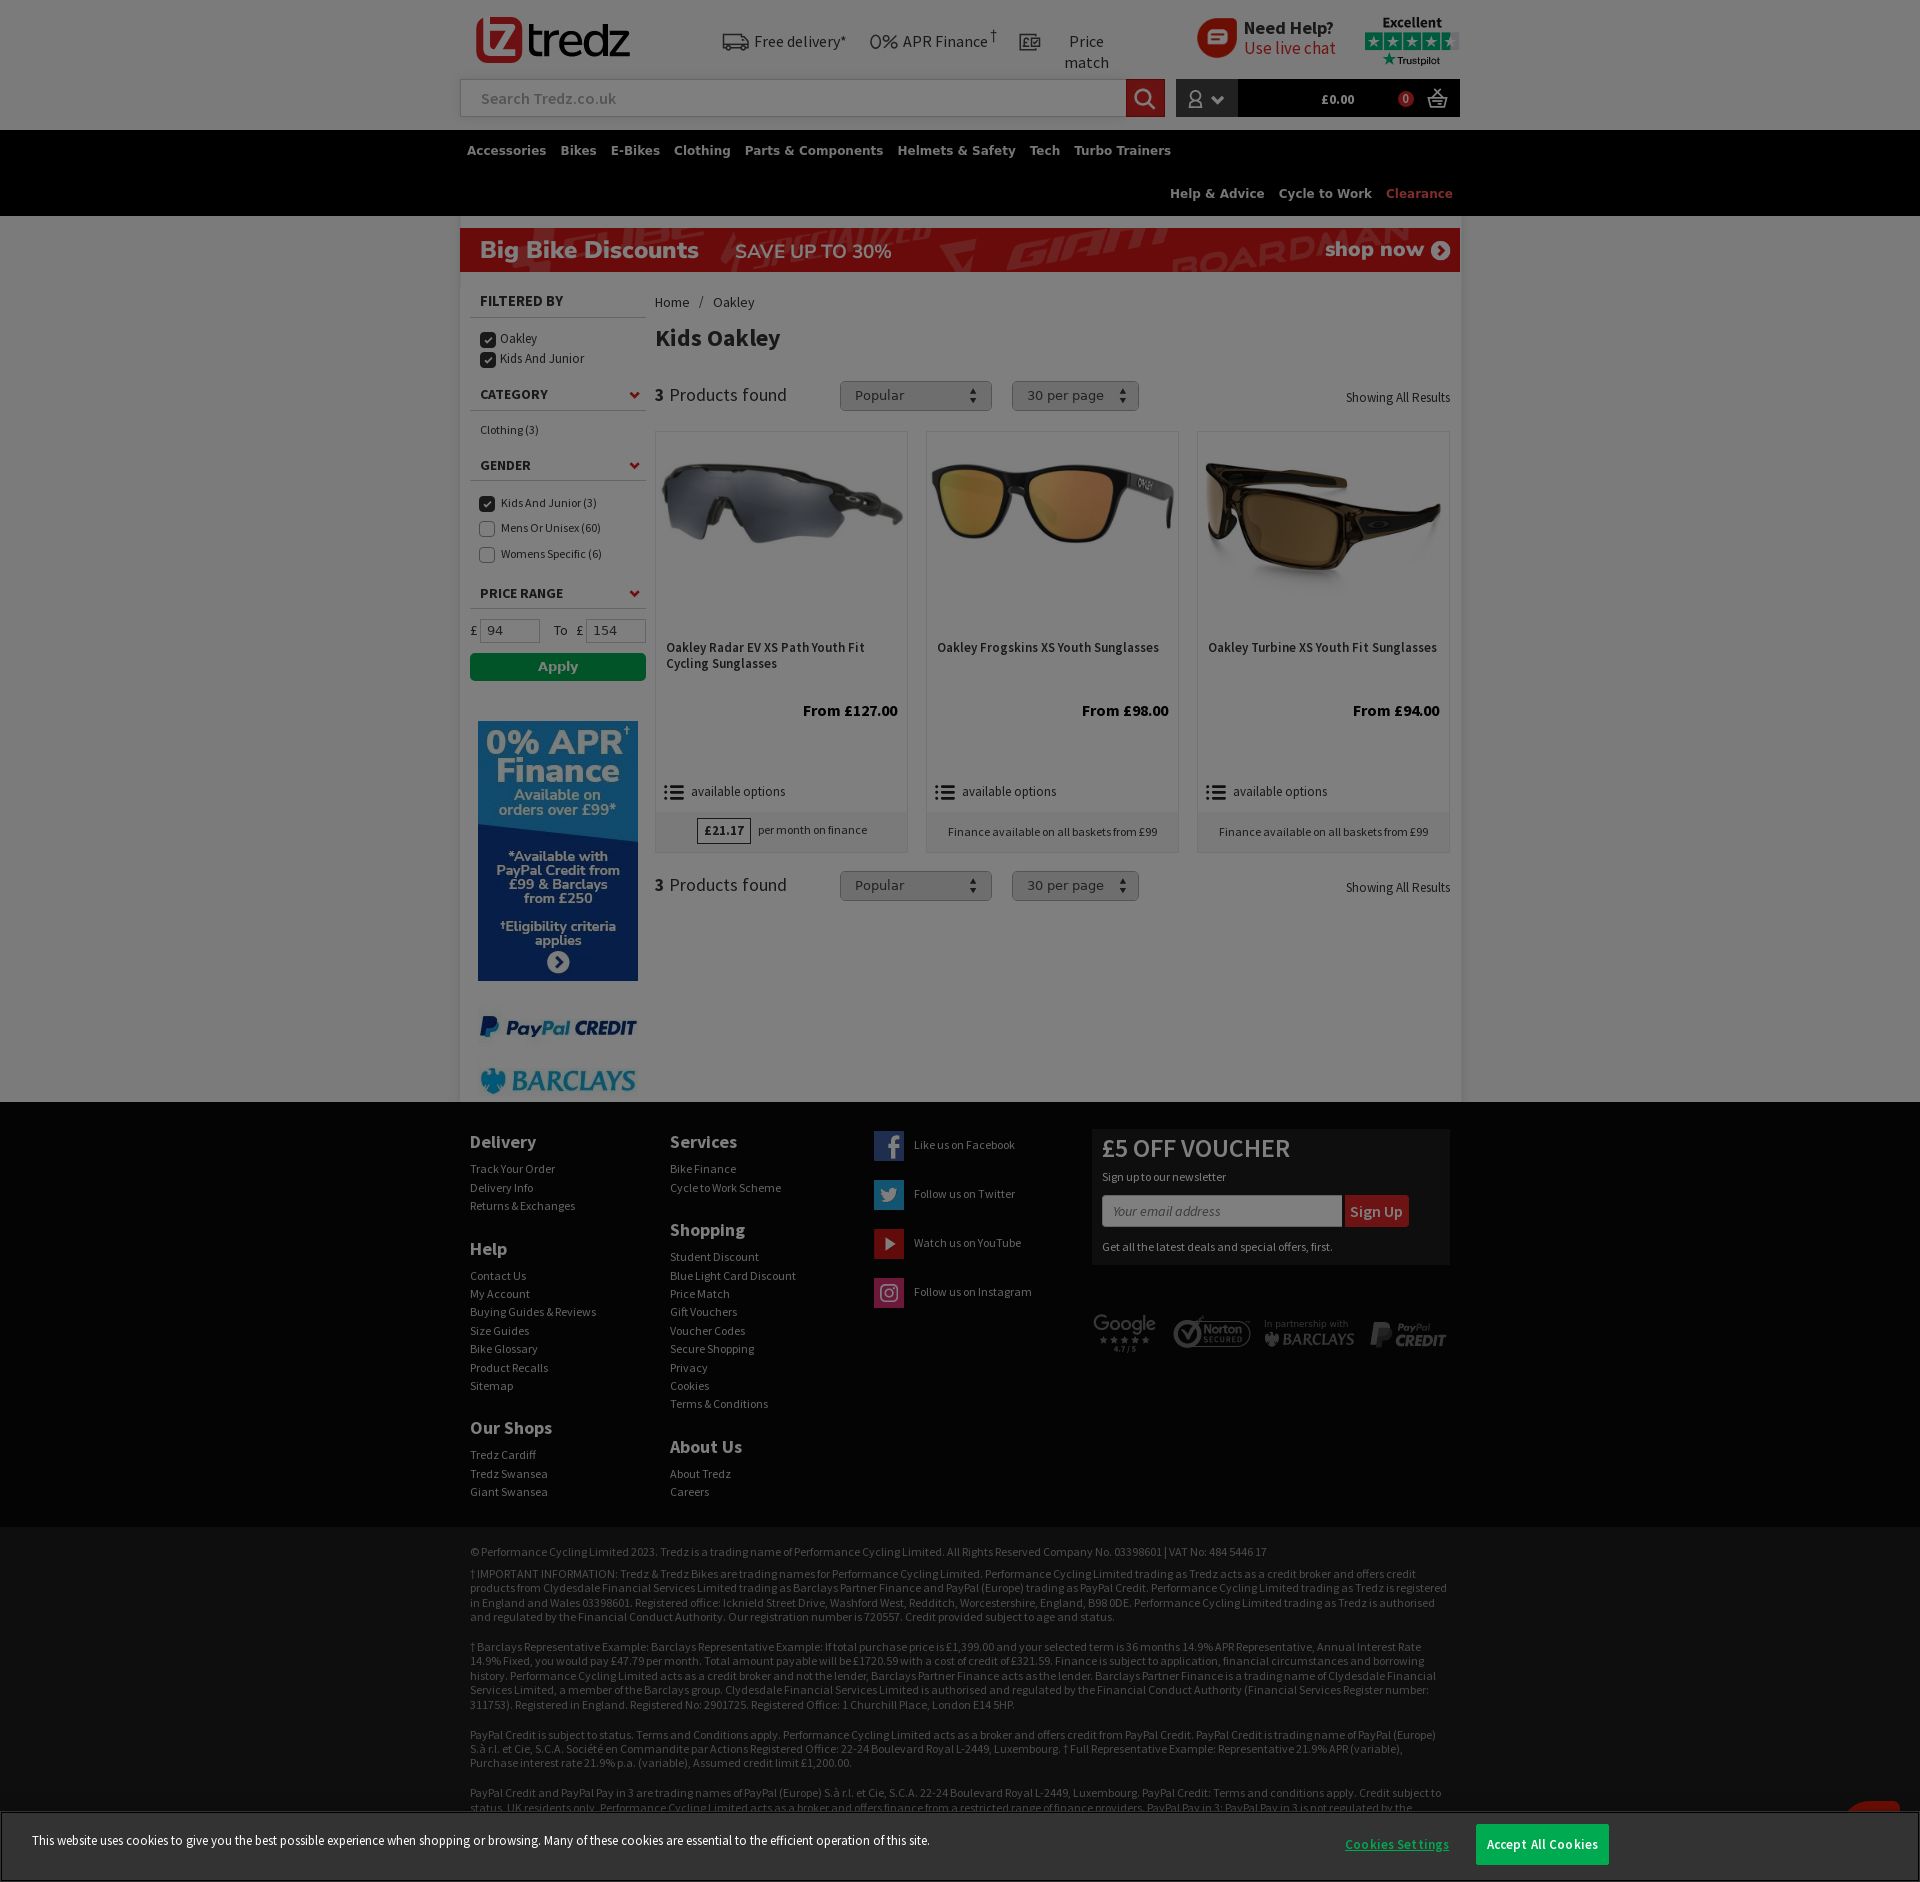
Task: Click the live chat speech bubble icon
Action: click(x=1217, y=38)
